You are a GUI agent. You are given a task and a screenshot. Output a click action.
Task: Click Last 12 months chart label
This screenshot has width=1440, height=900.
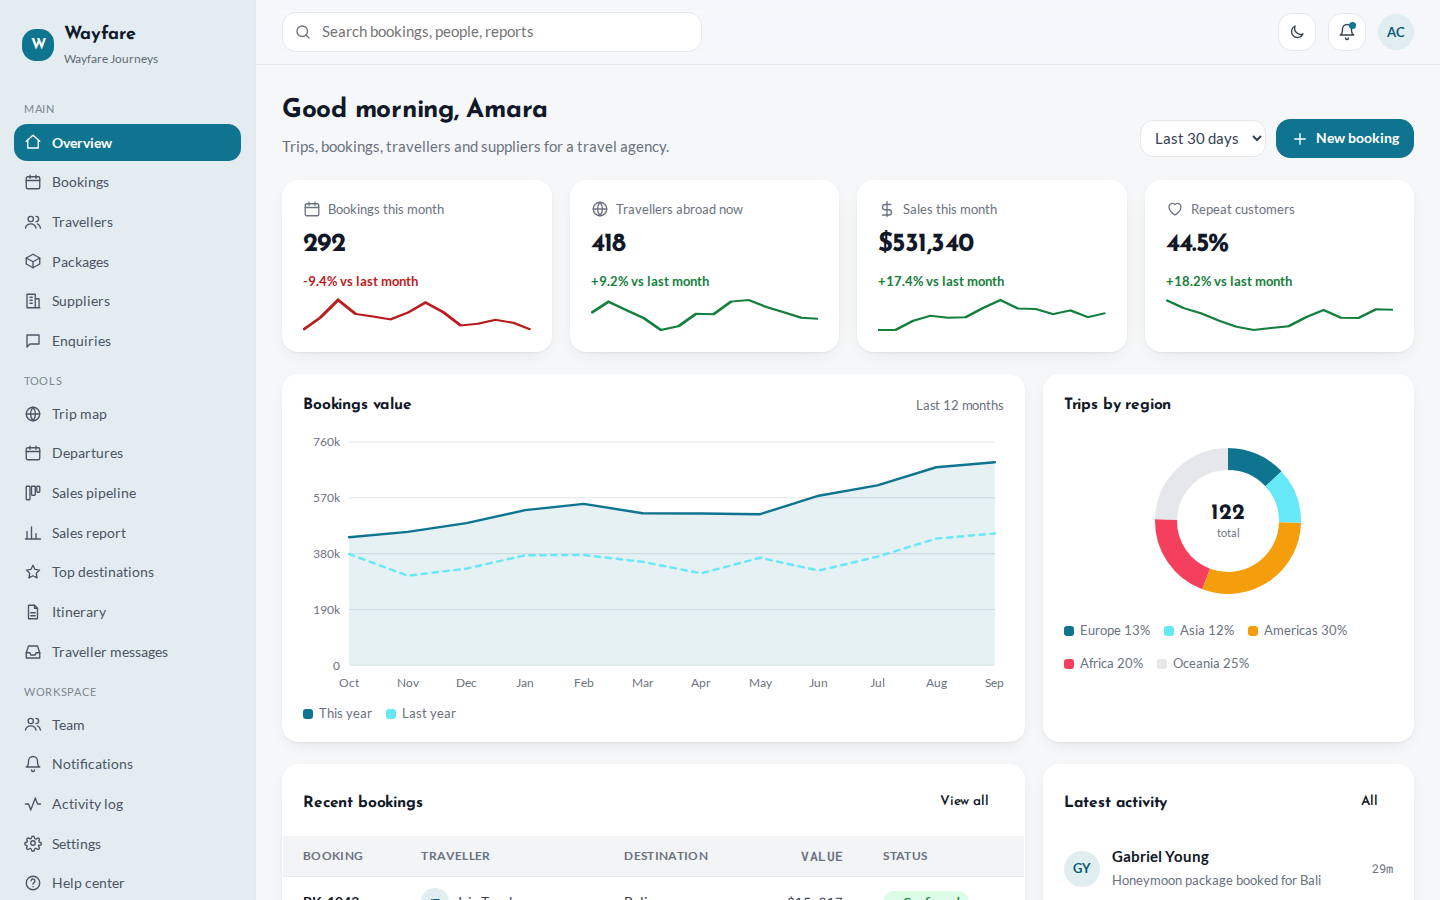pyautogui.click(x=960, y=405)
